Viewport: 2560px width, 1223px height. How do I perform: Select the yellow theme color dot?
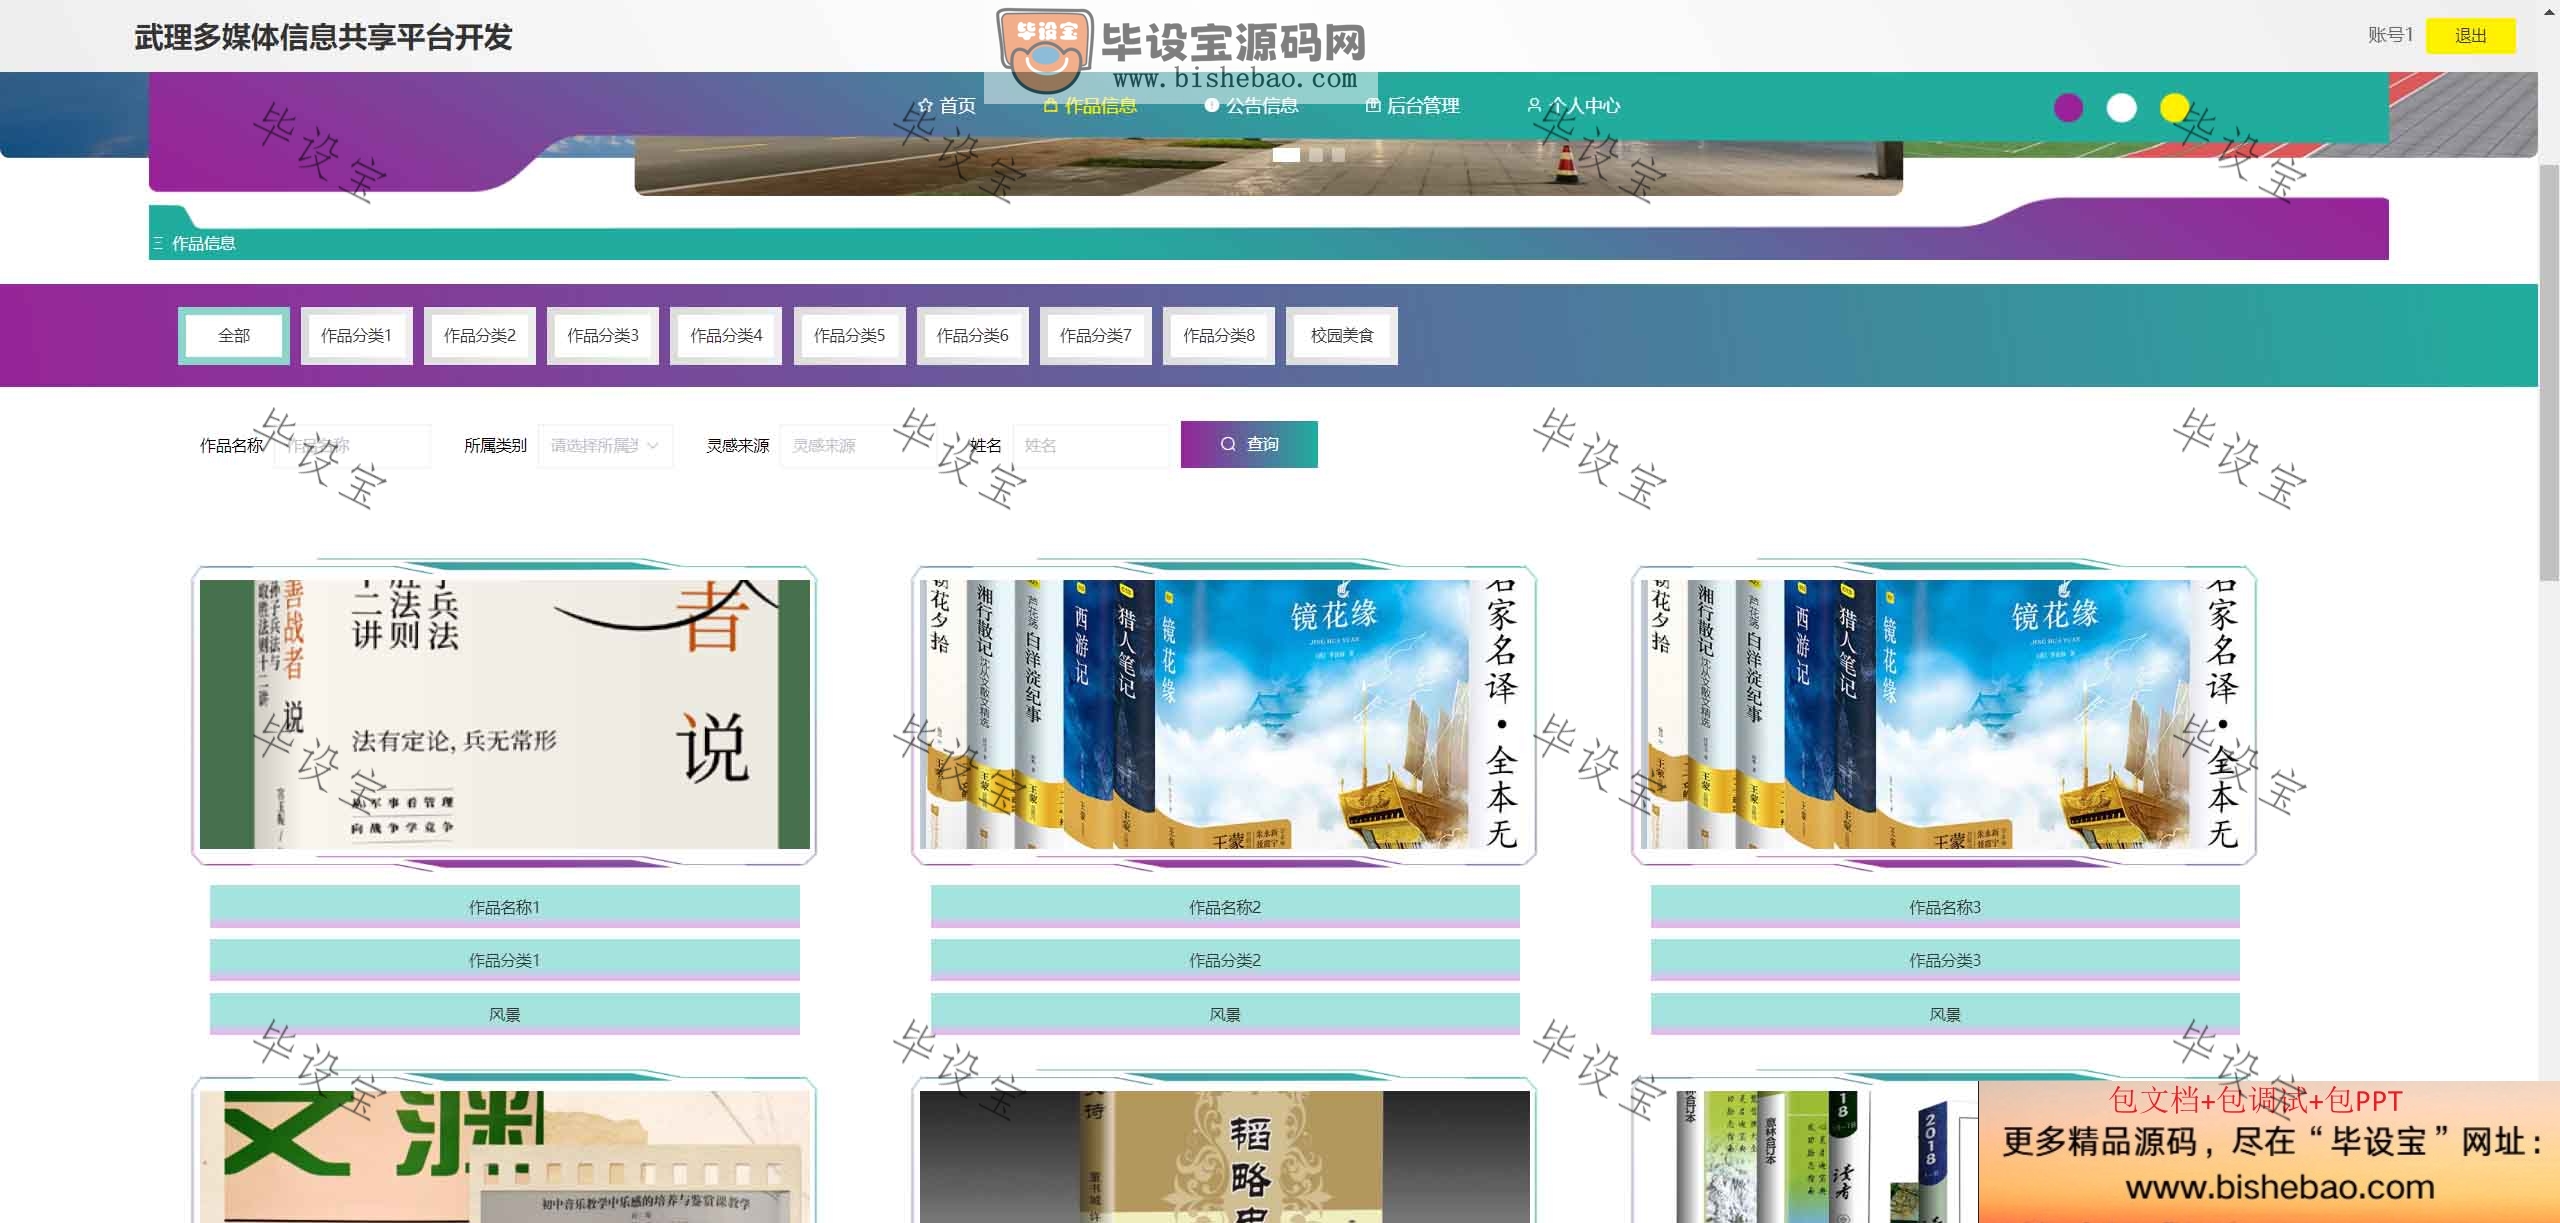(x=2174, y=107)
